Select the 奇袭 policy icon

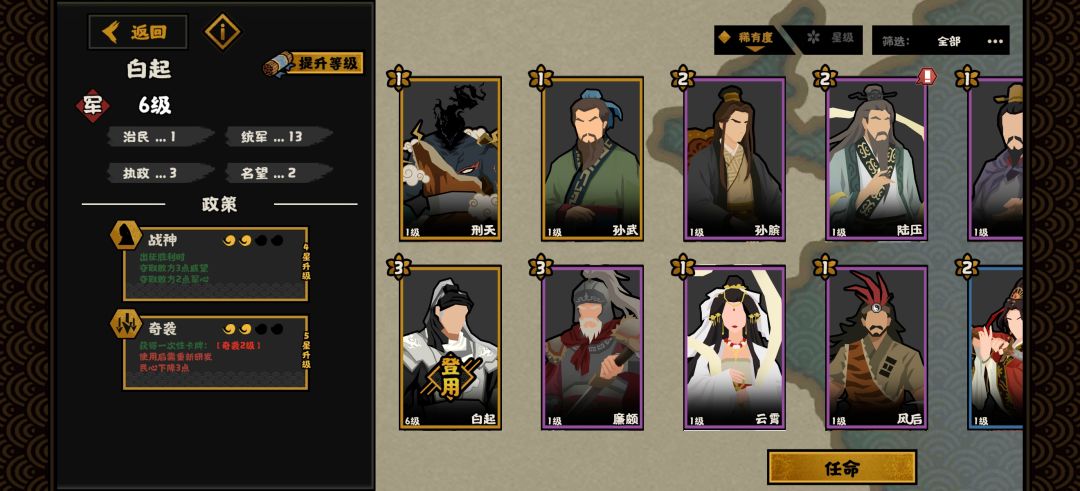click(x=126, y=324)
